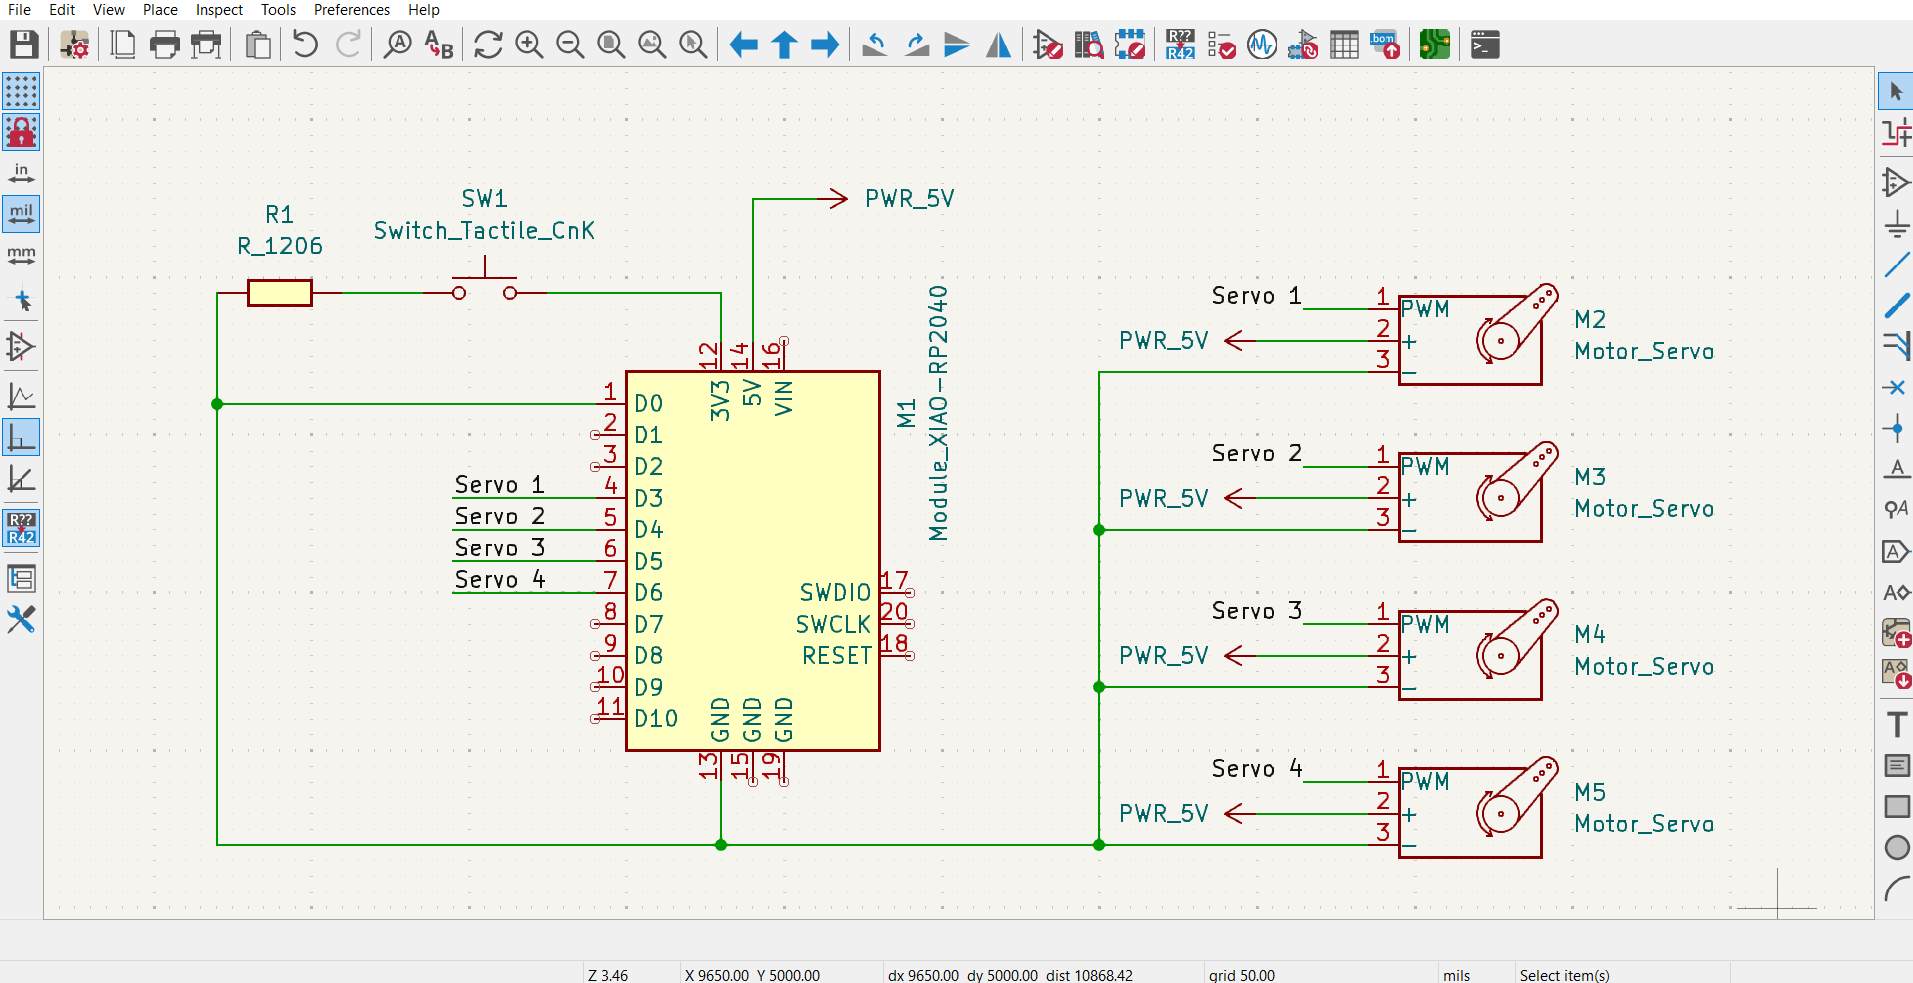Open the Annotate Schematic tool

click(x=1180, y=45)
